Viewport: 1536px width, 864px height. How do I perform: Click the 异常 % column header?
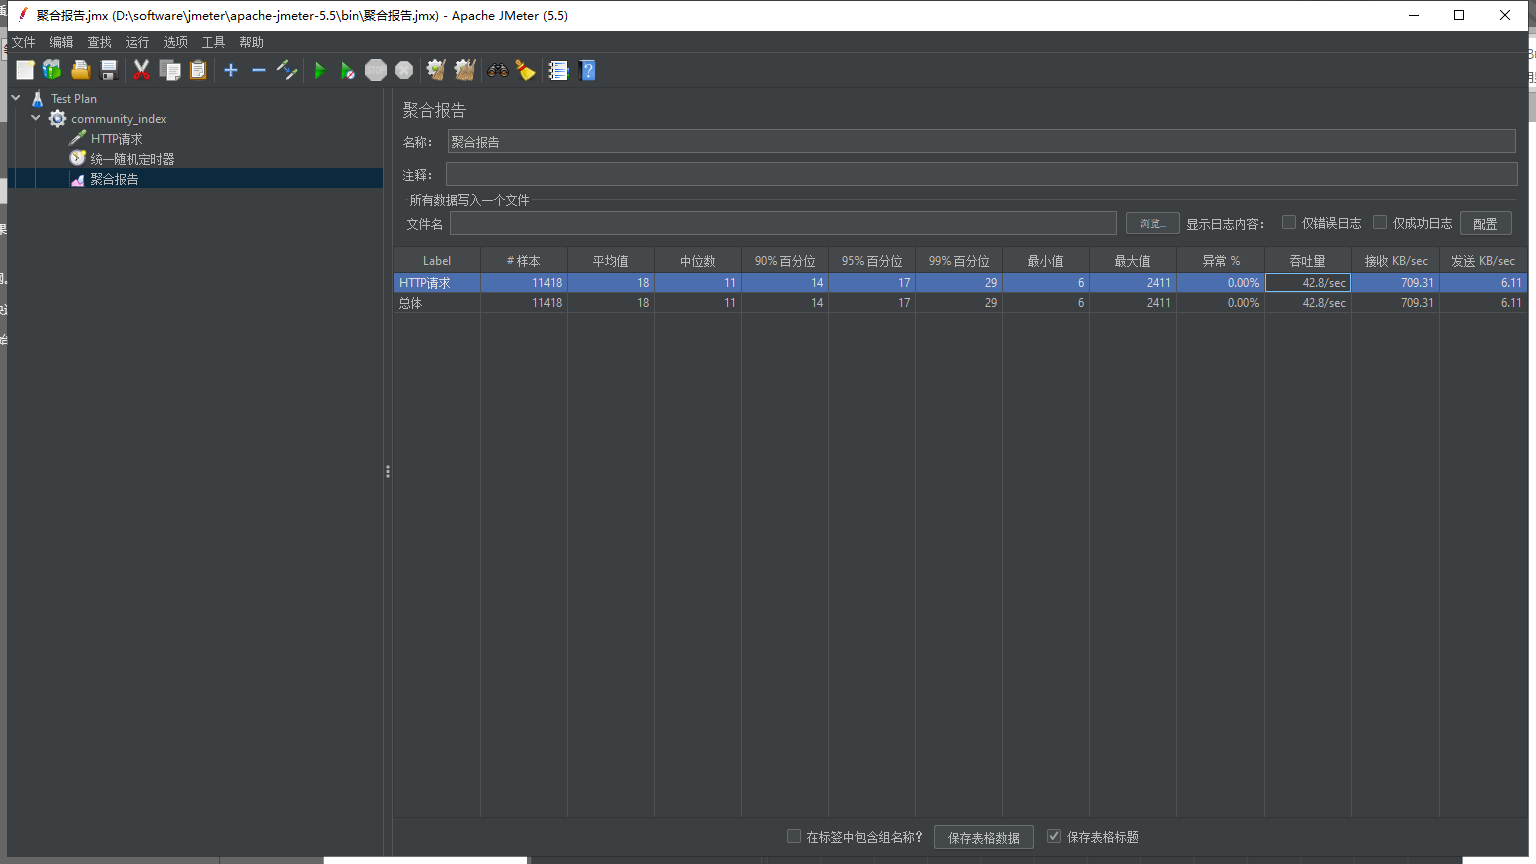pyautogui.click(x=1220, y=260)
